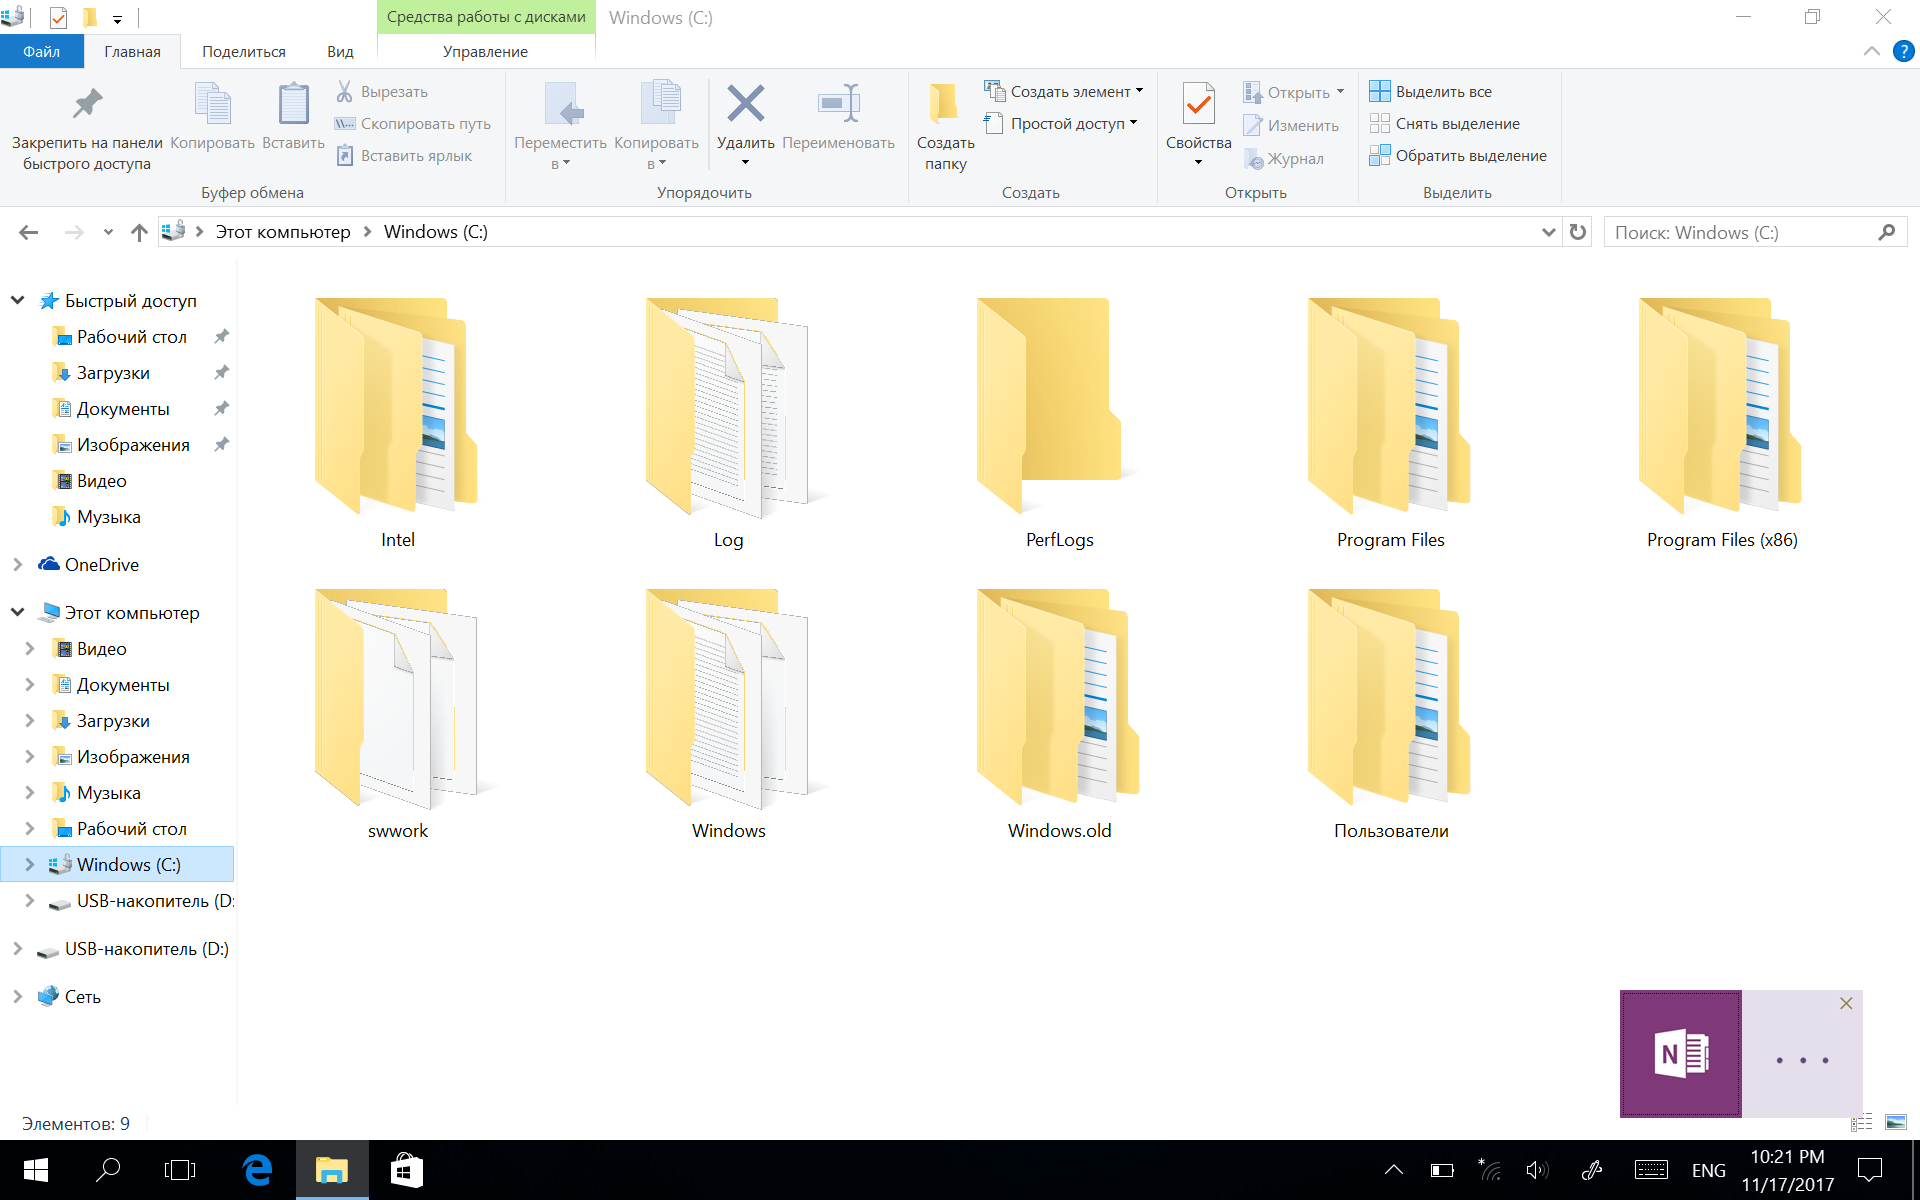
Task: Click the Pin to Quick Access icon
Action: [87, 104]
